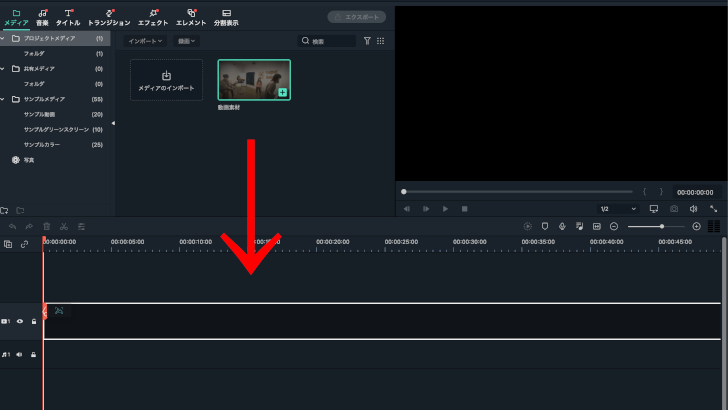Click the voiceover microphone icon
Viewport: 728px width, 410px height.
click(562, 227)
